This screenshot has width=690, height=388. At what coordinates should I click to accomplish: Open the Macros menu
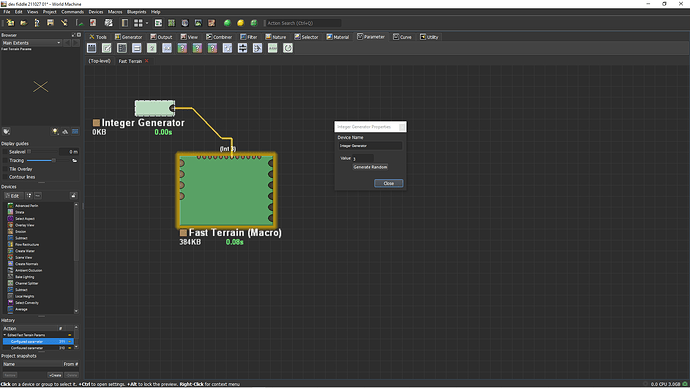115,12
